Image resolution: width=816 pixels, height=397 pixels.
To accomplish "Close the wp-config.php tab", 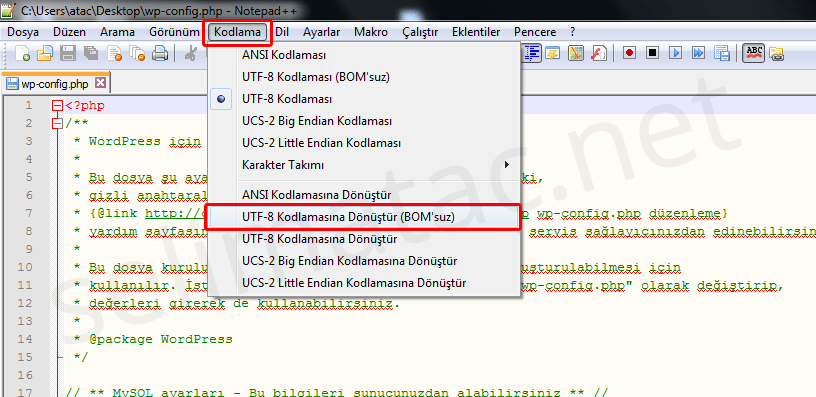I will pos(100,83).
